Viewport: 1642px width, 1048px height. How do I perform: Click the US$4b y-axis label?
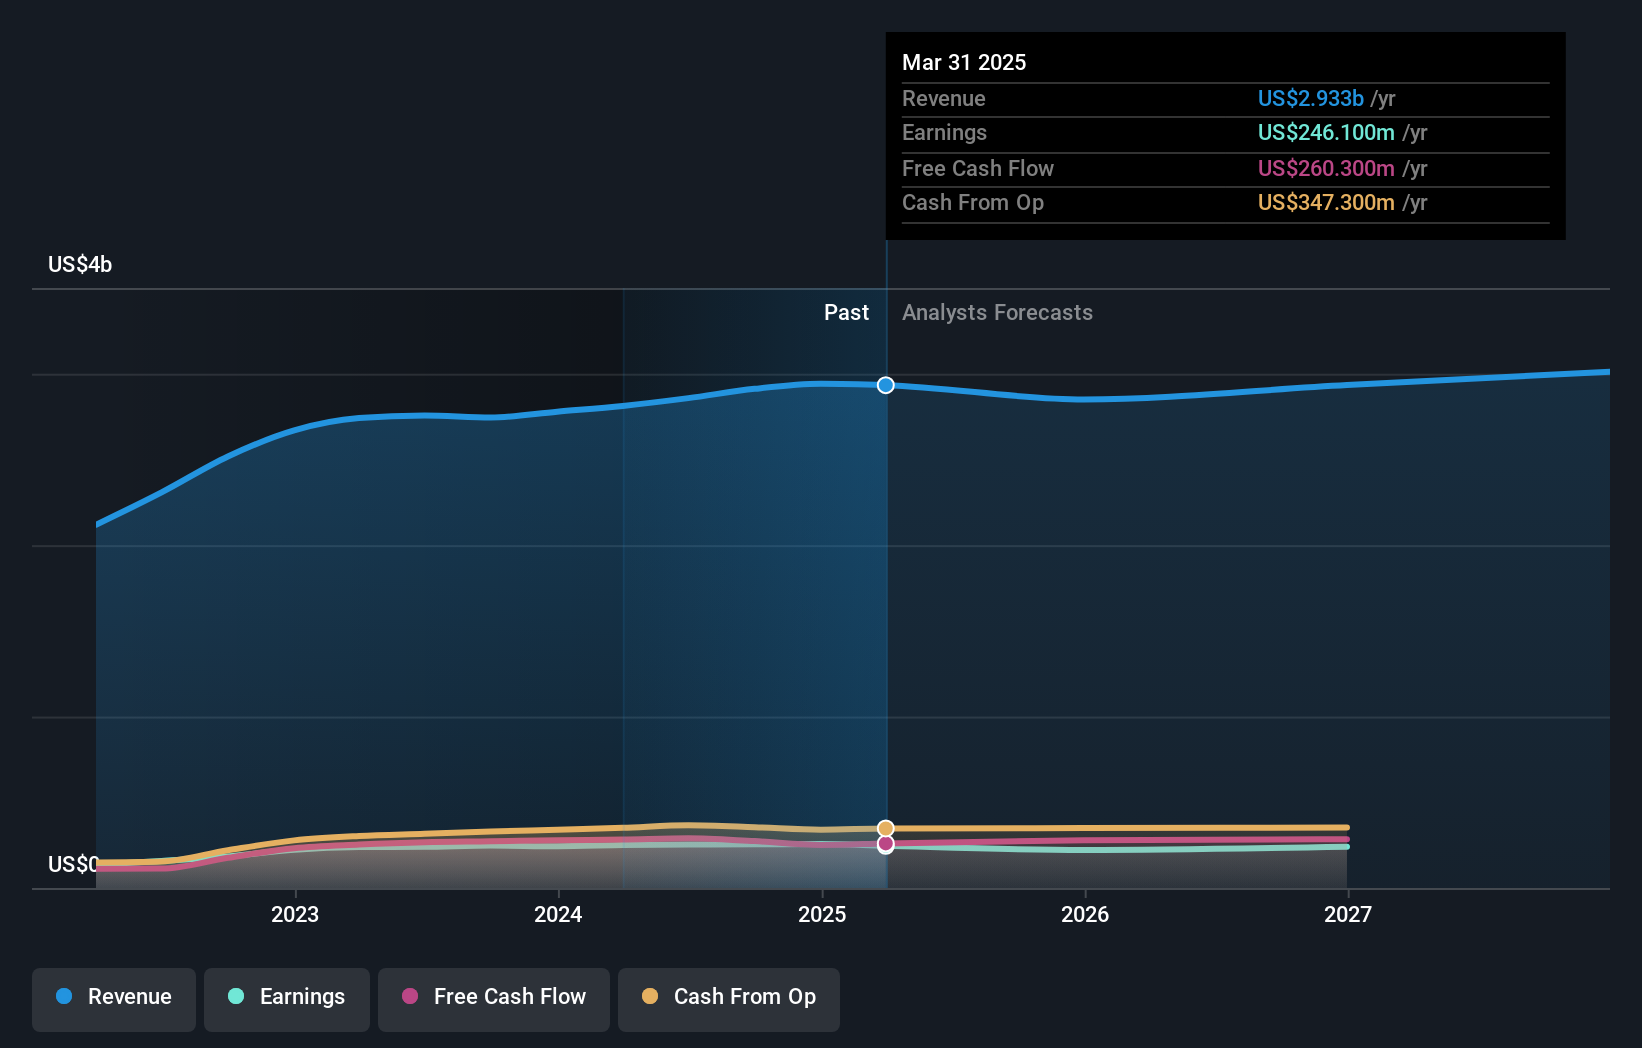pyautogui.click(x=80, y=264)
